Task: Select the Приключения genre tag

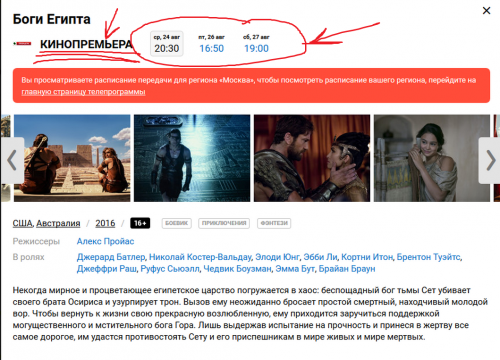Action: (x=224, y=223)
